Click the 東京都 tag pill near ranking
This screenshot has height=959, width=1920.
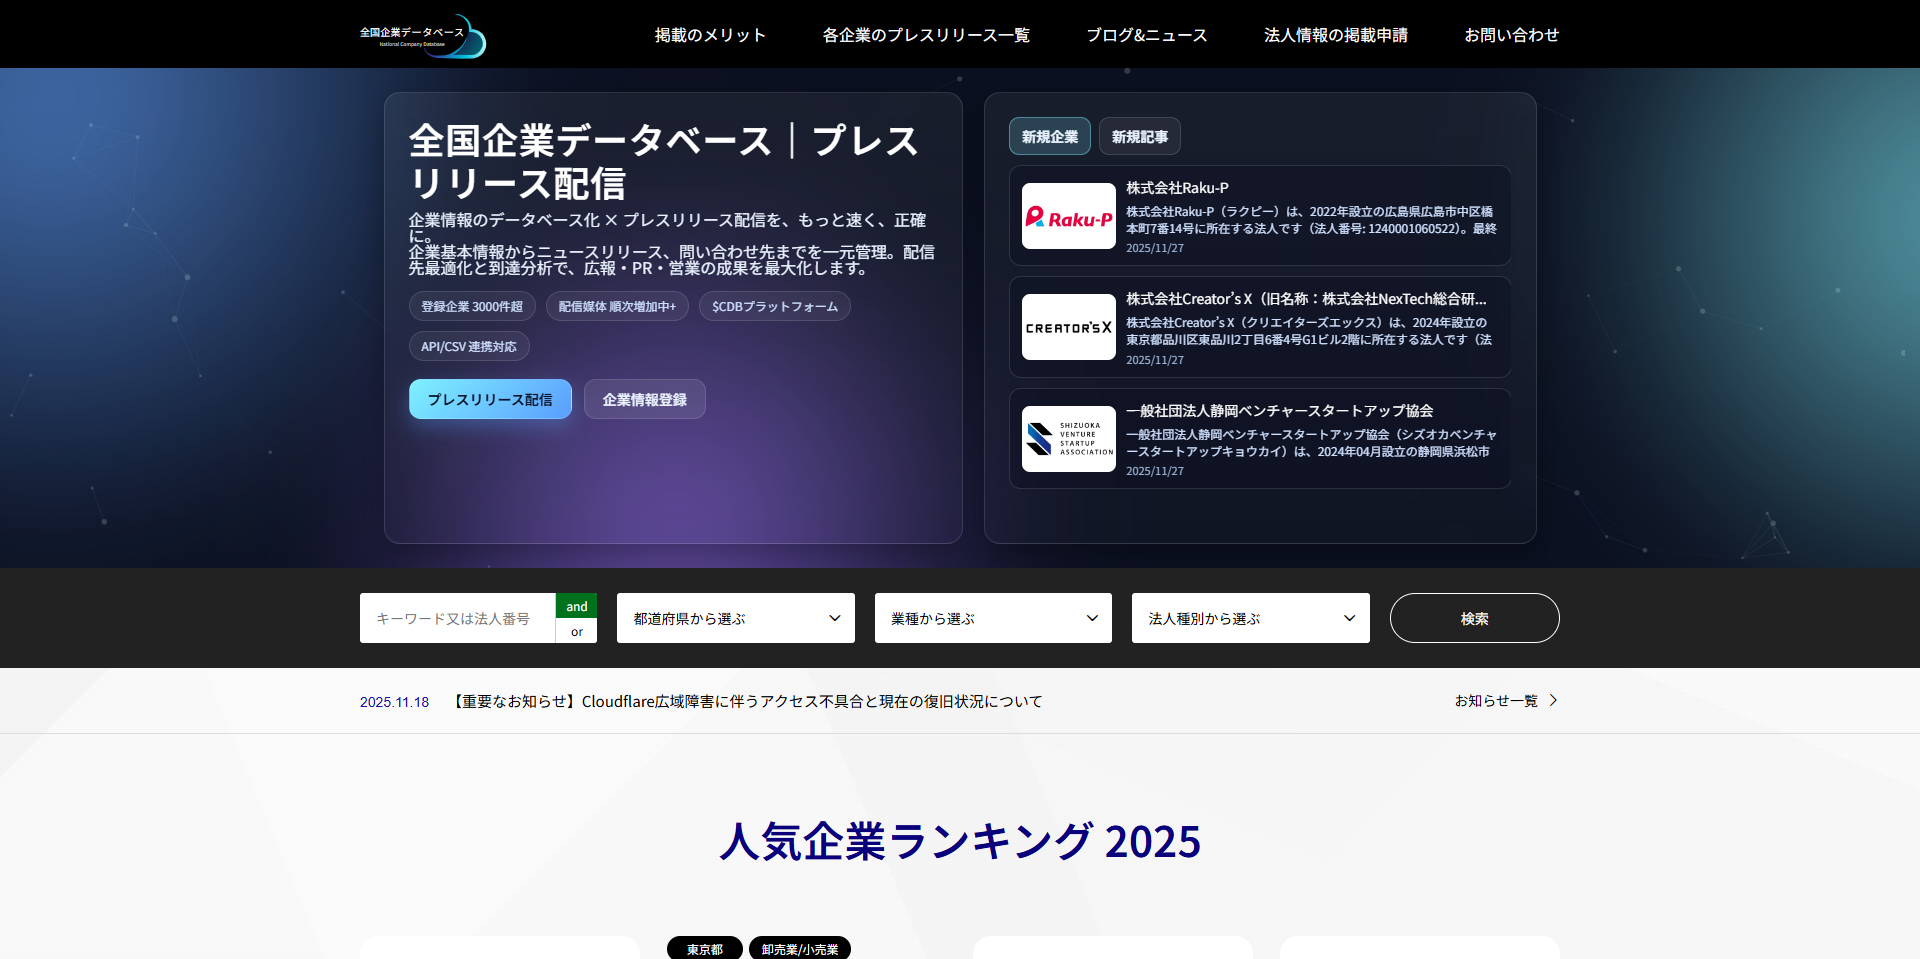click(704, 948)
